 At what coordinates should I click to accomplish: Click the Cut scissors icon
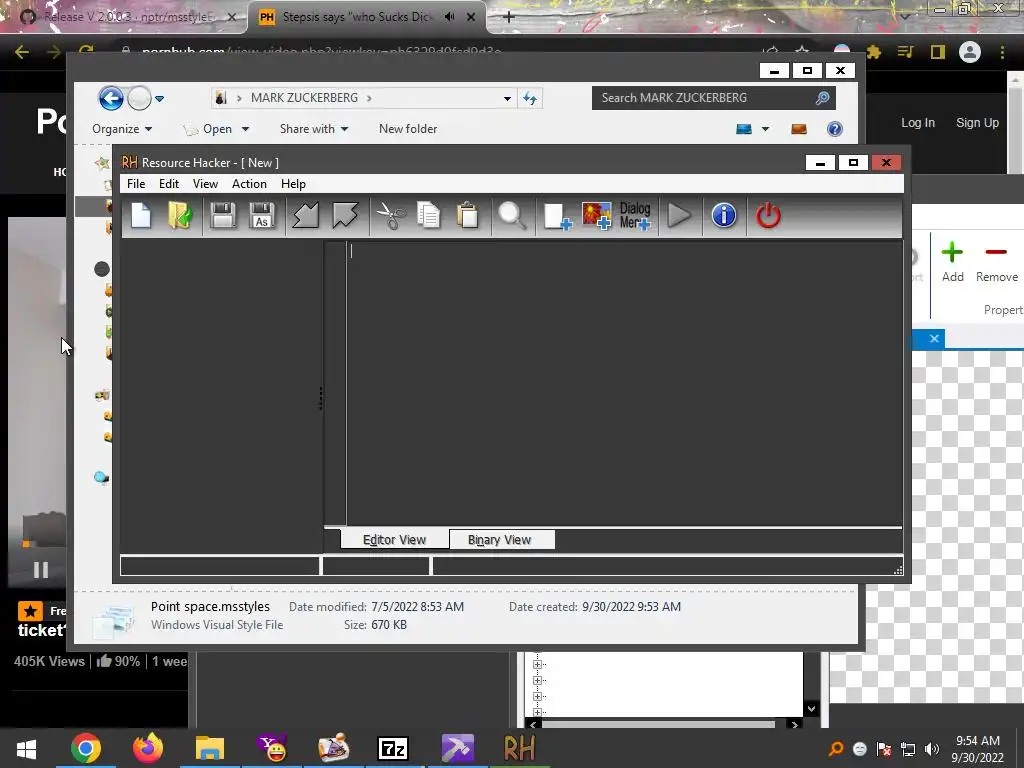coord(391,216)
